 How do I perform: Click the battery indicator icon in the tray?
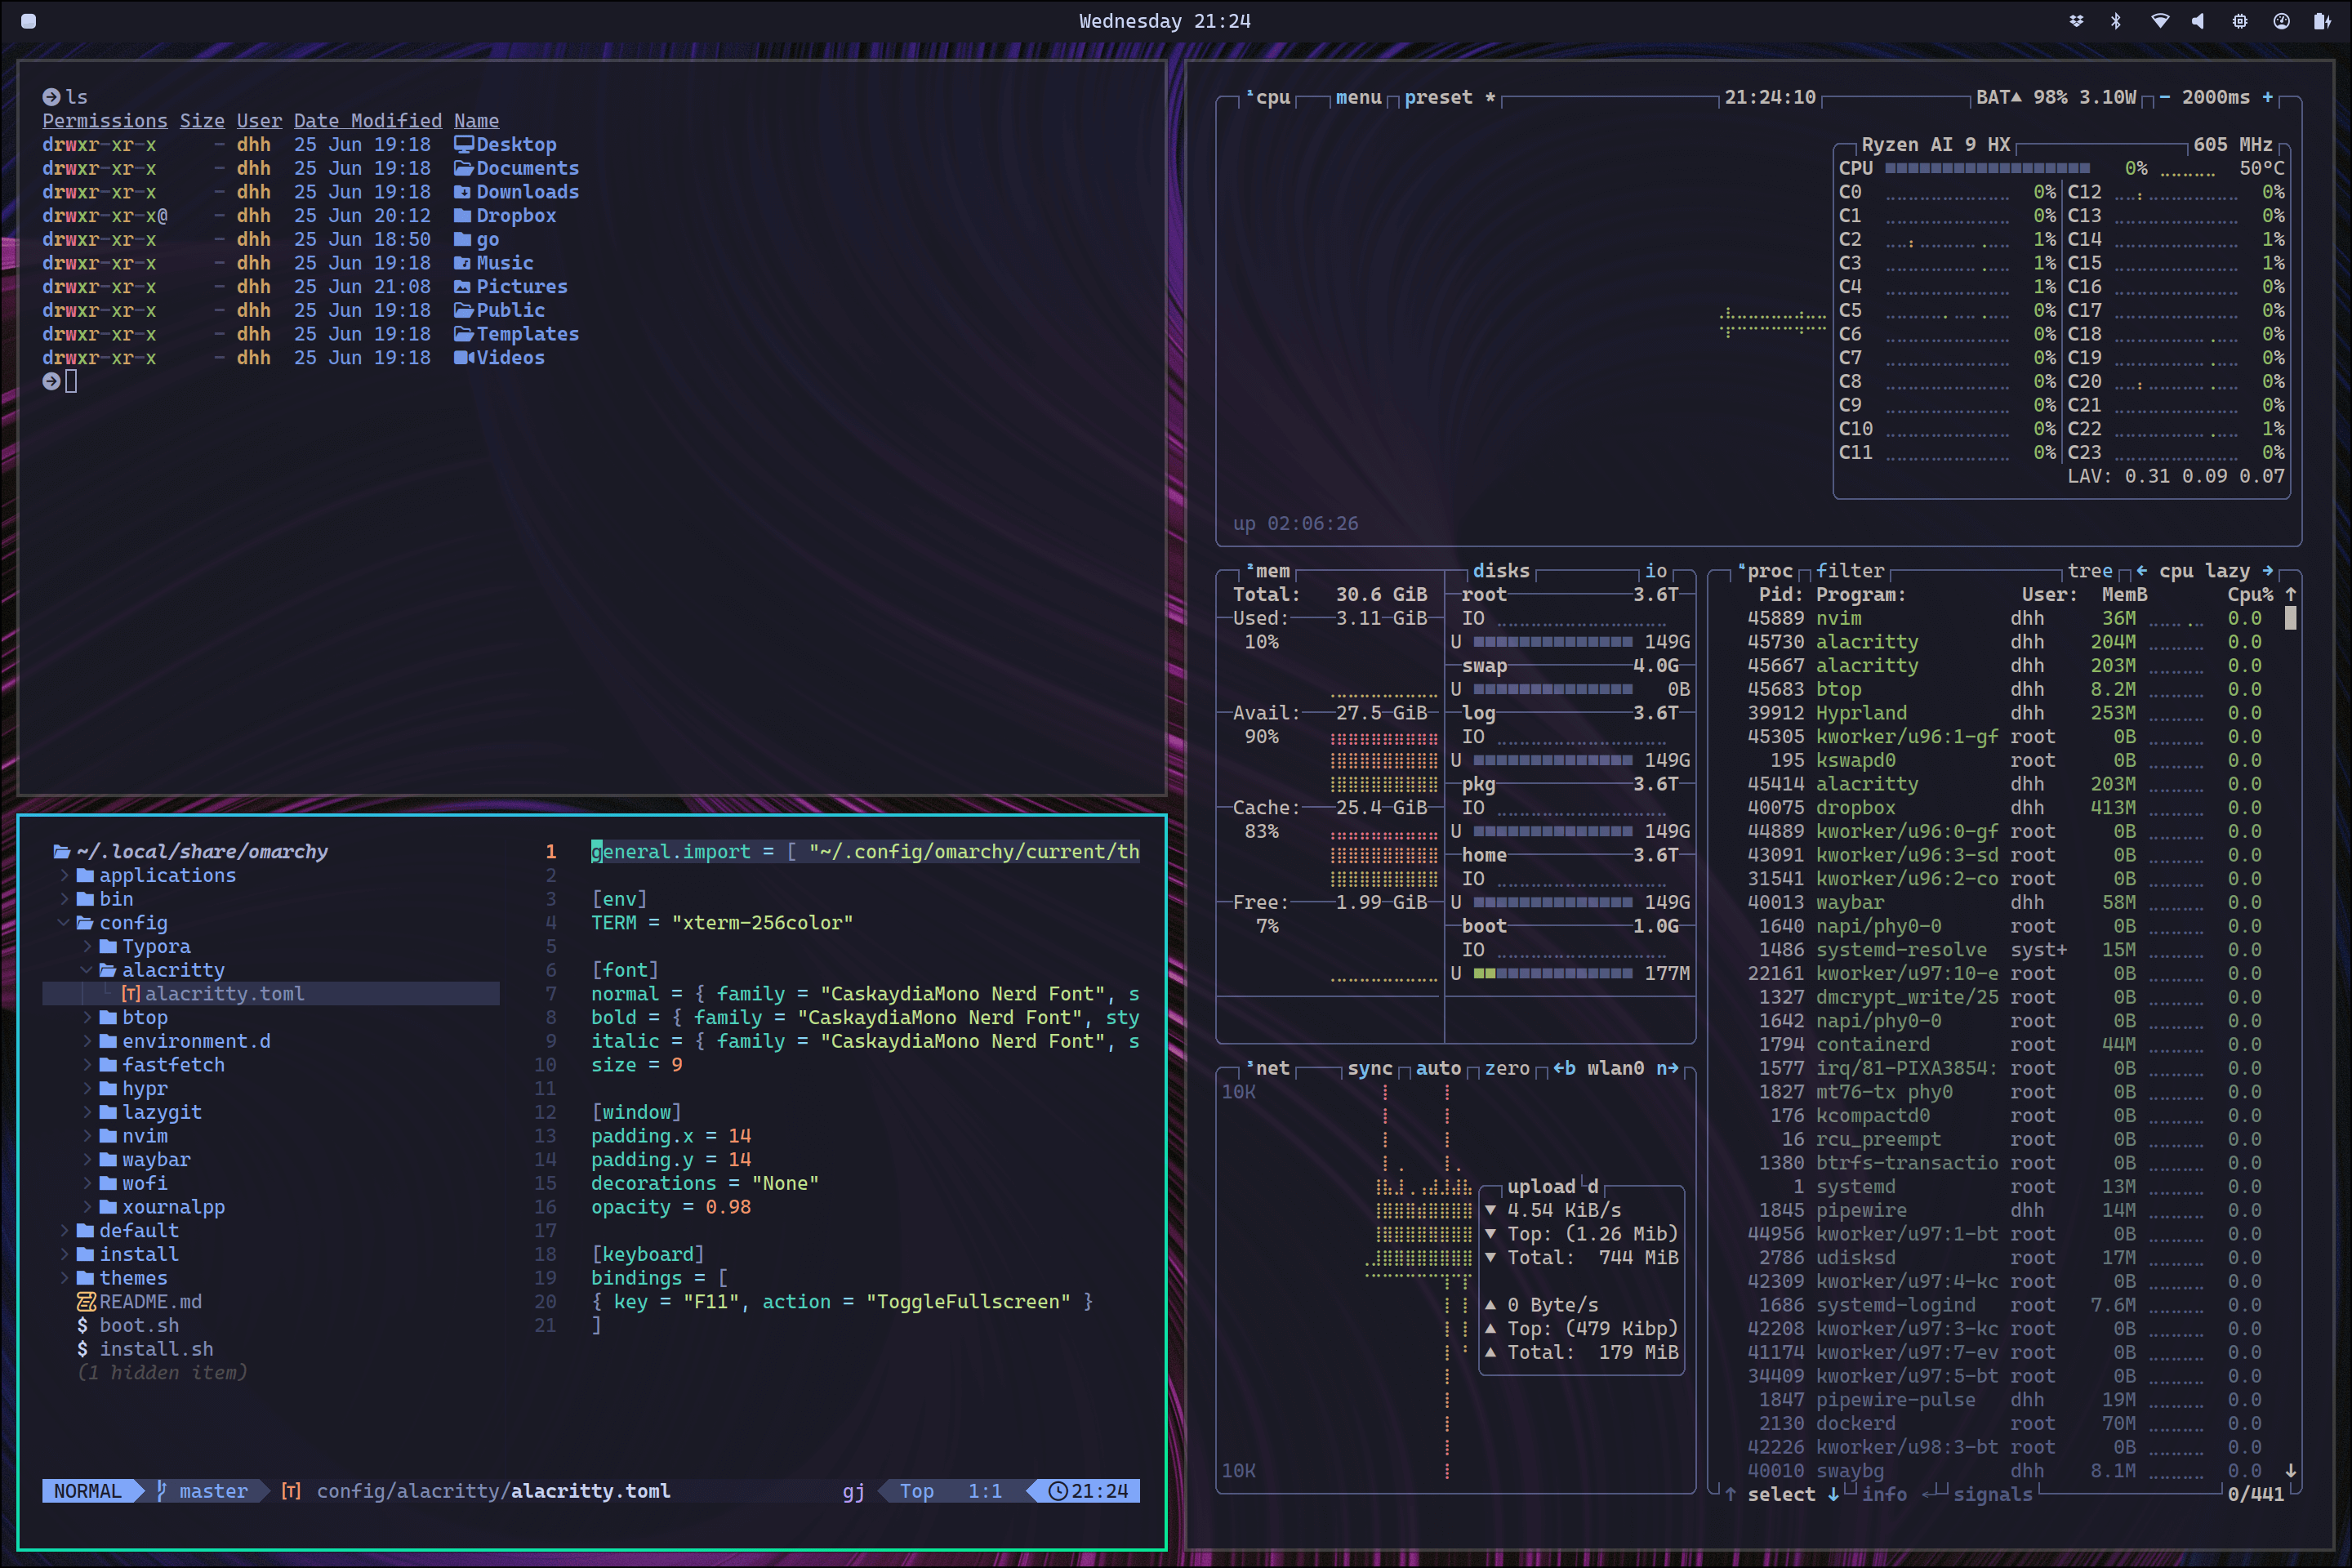2323,21
